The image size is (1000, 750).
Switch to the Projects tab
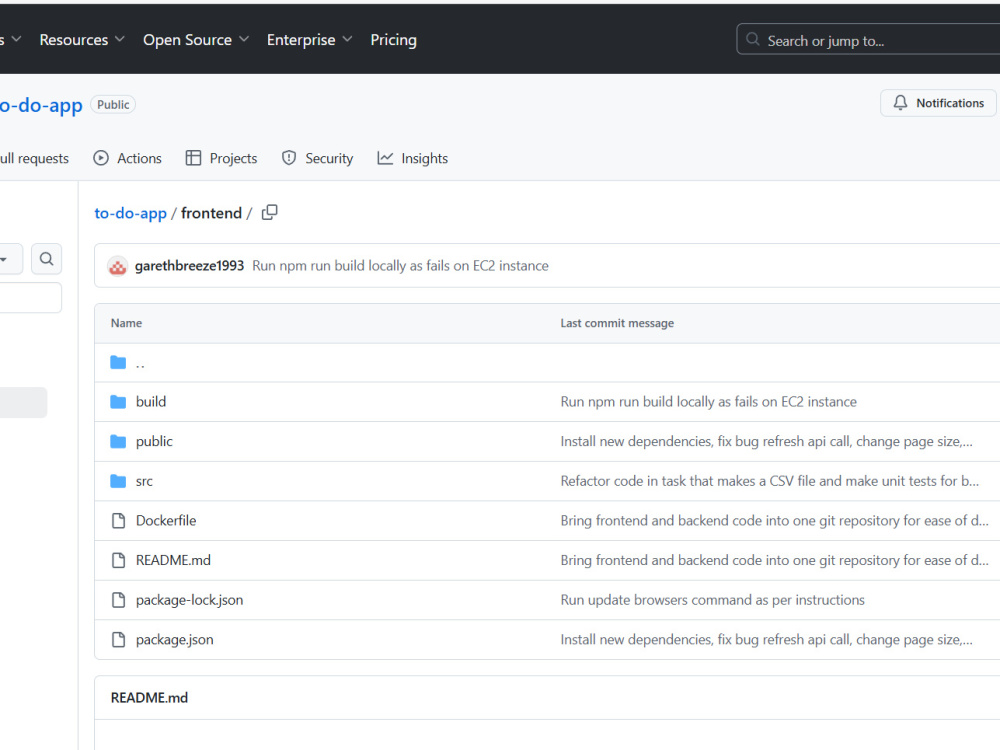[221, 158]
